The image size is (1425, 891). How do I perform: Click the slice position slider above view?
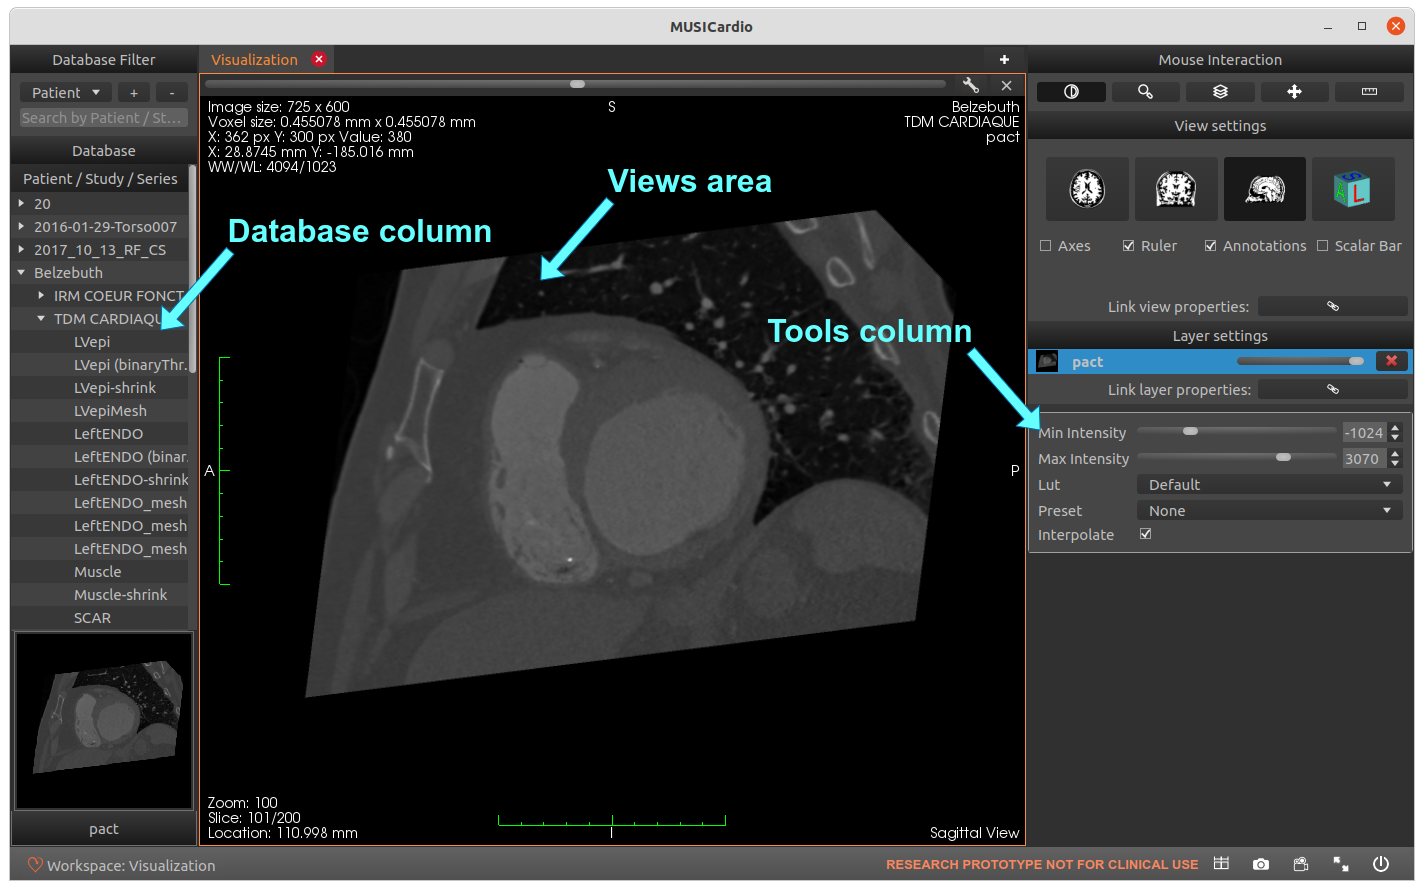pos(576,84)
